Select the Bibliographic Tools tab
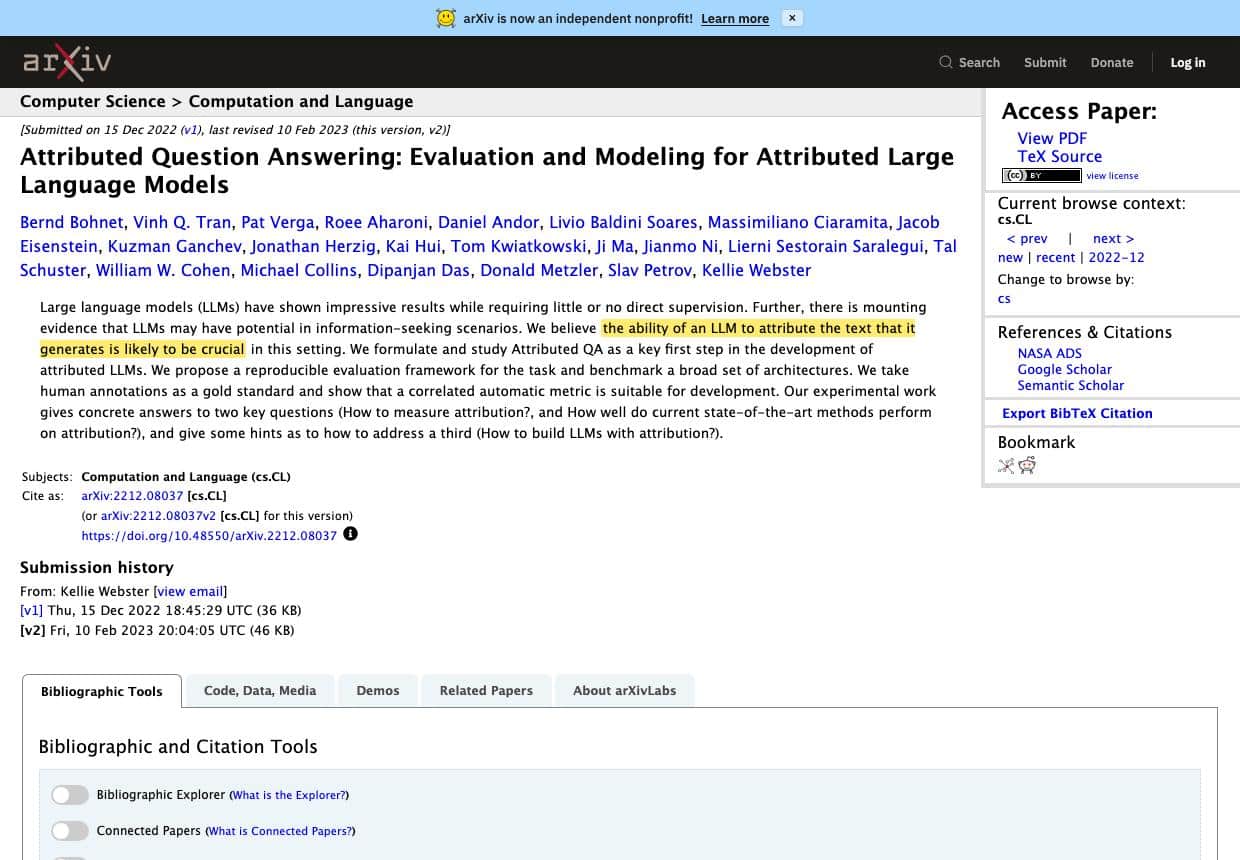Viewport: 1240px width, 860px height. coord(102,691)
